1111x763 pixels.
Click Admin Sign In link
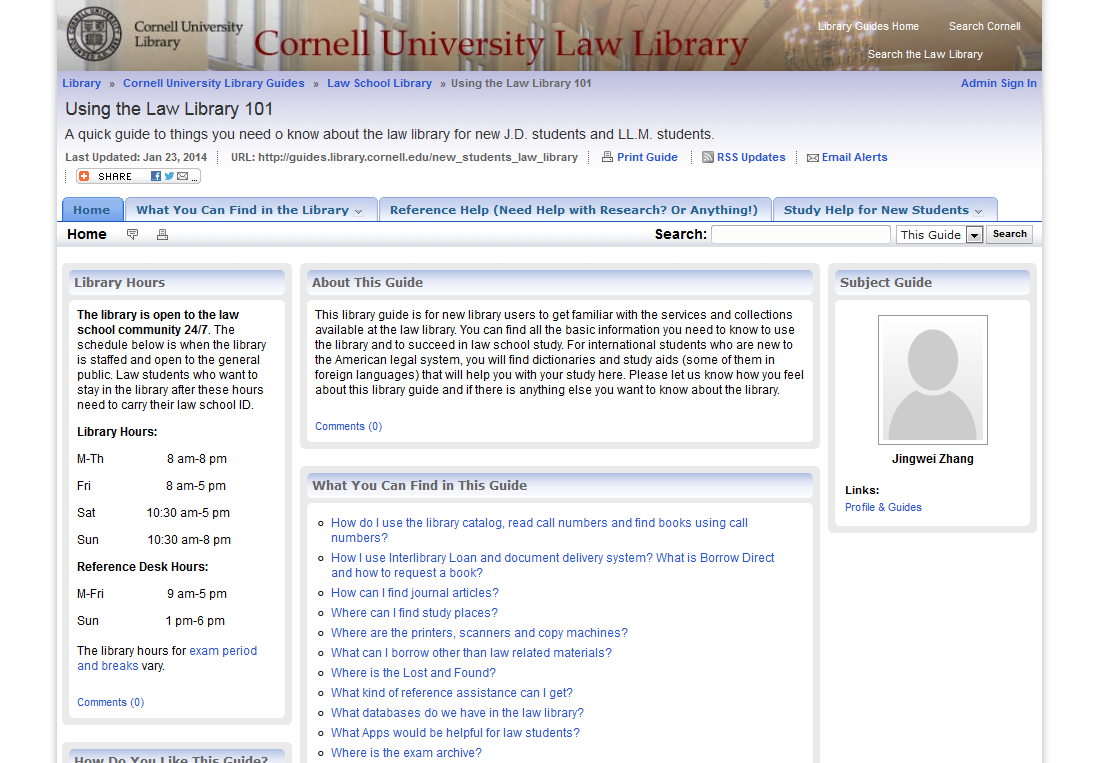click(x=998, y=83)
